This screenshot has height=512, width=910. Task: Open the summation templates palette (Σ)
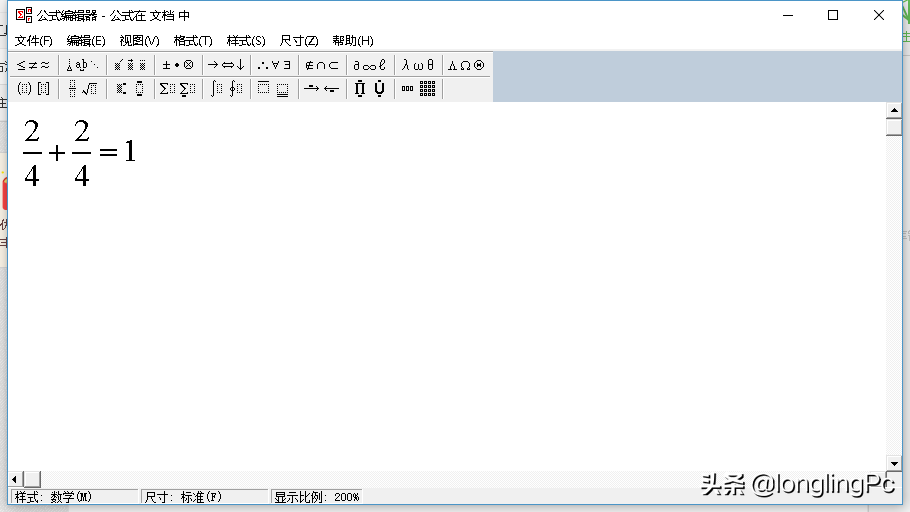[x=178, y=89]
